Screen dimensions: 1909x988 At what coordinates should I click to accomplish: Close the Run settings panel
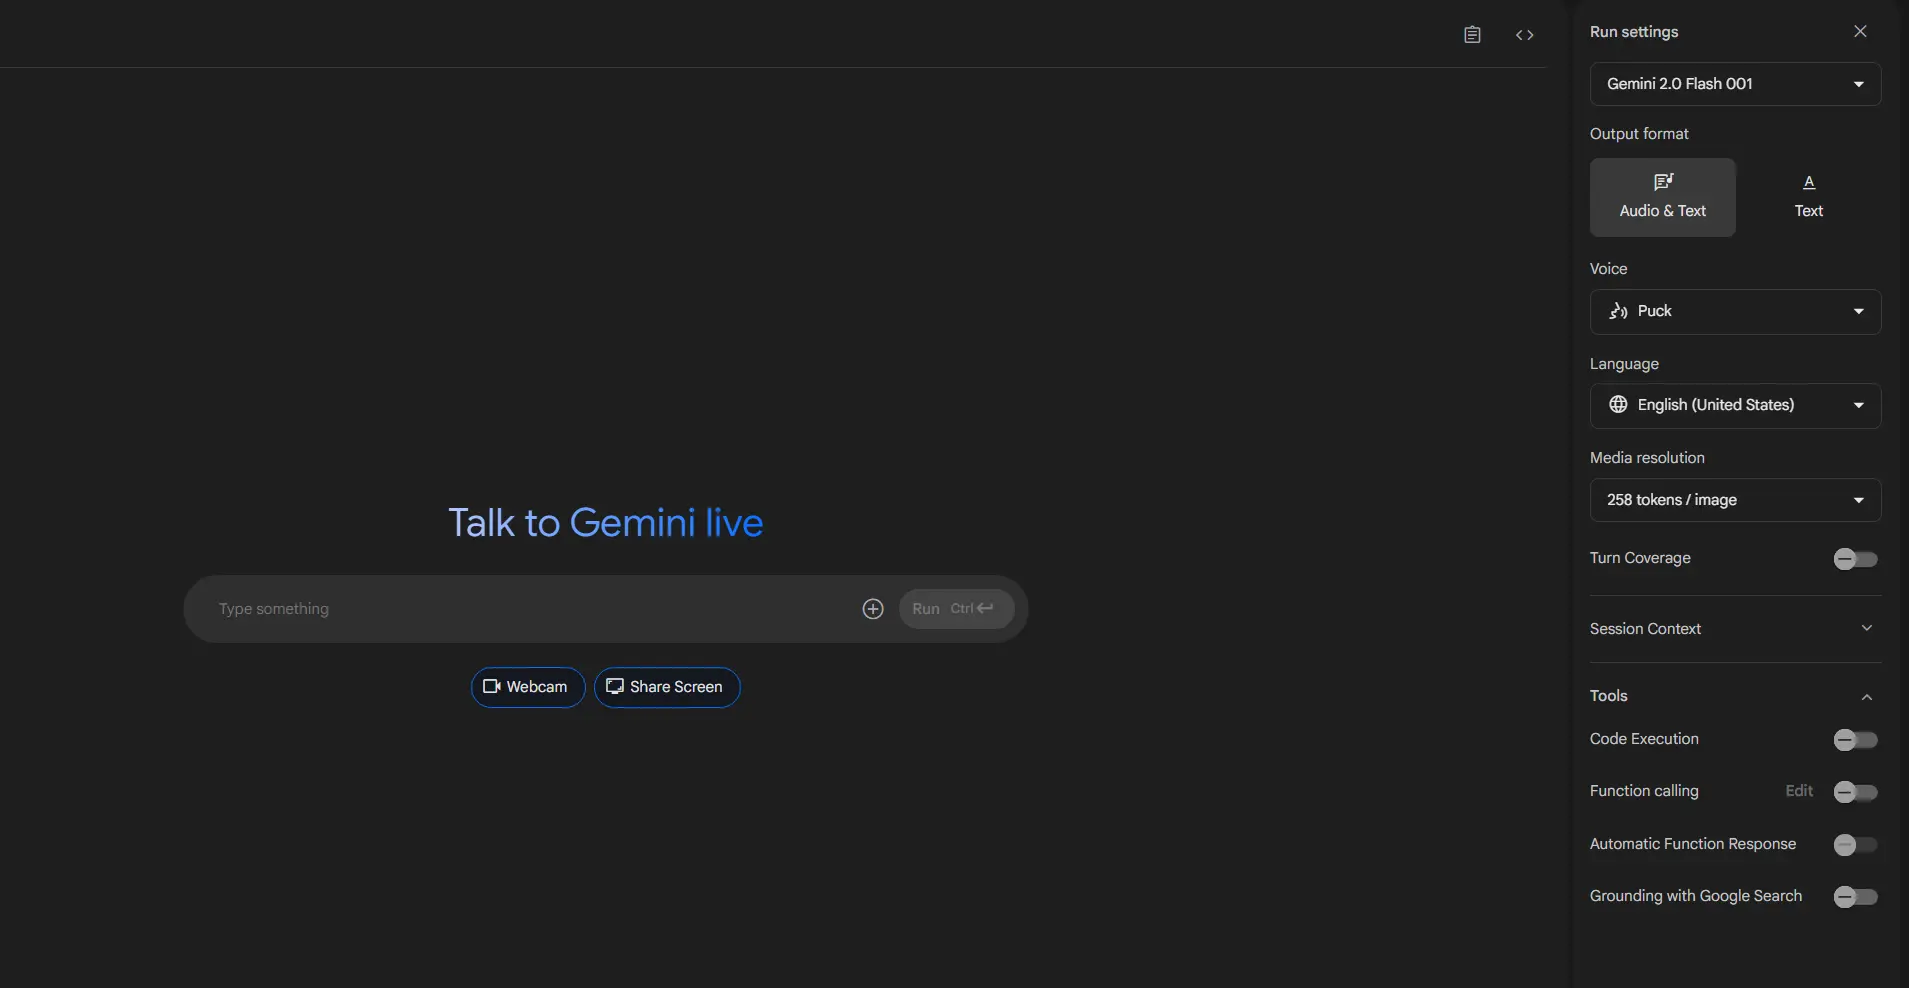tap(1860, 31)
